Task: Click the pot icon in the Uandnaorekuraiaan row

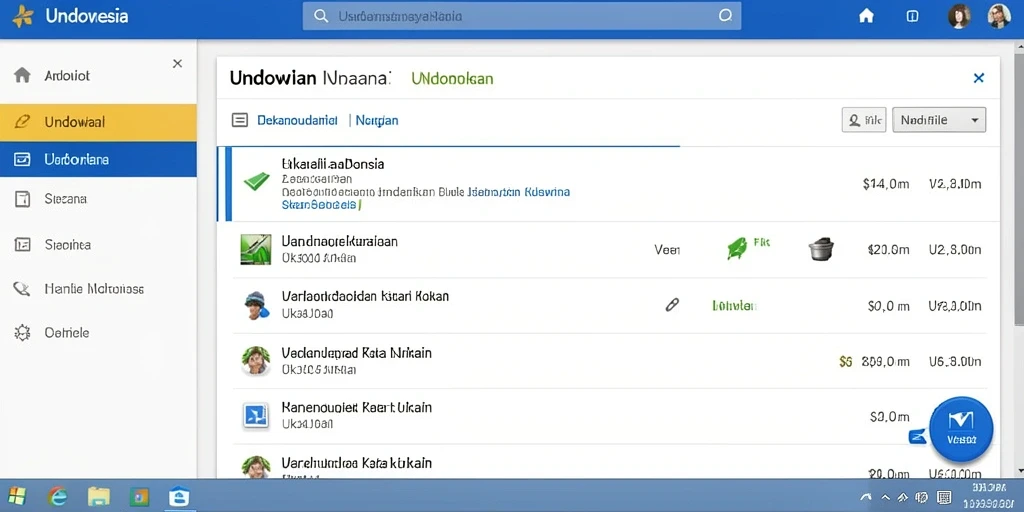Action: pyautogui.click(x=821, y=249)
